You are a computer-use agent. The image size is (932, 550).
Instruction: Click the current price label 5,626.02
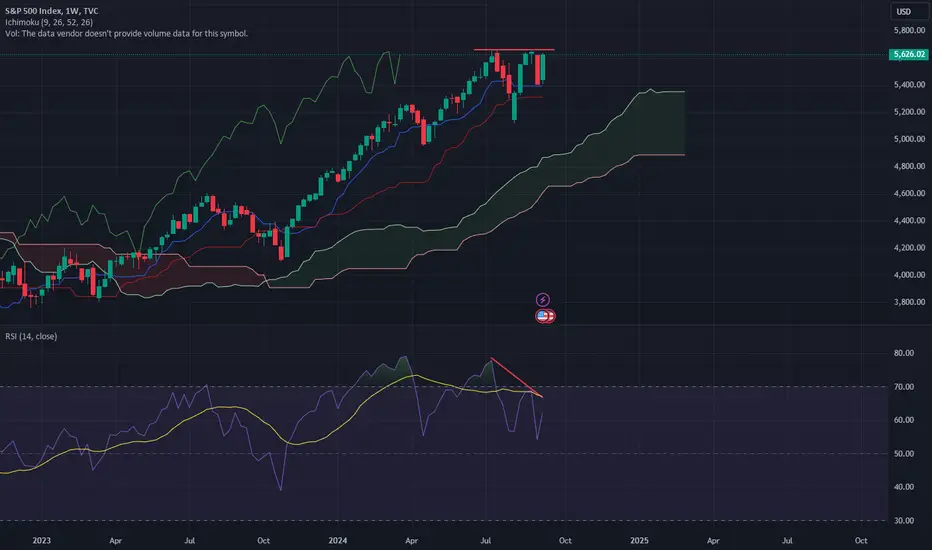tap(909, 54)
